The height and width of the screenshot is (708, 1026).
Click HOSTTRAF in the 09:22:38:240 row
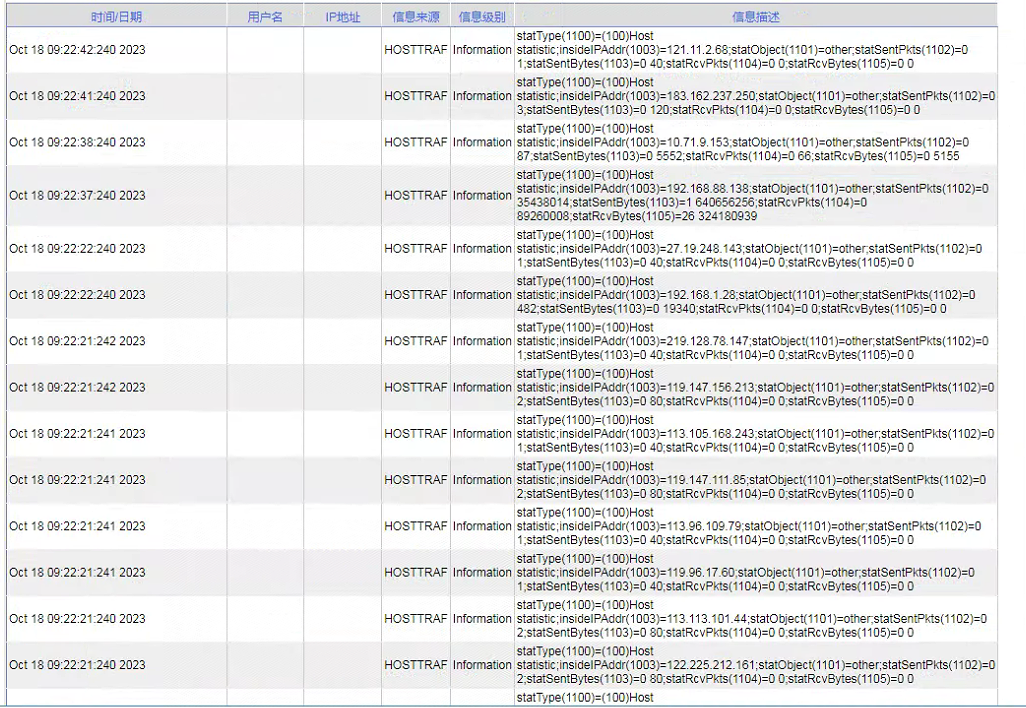[416, 143]
